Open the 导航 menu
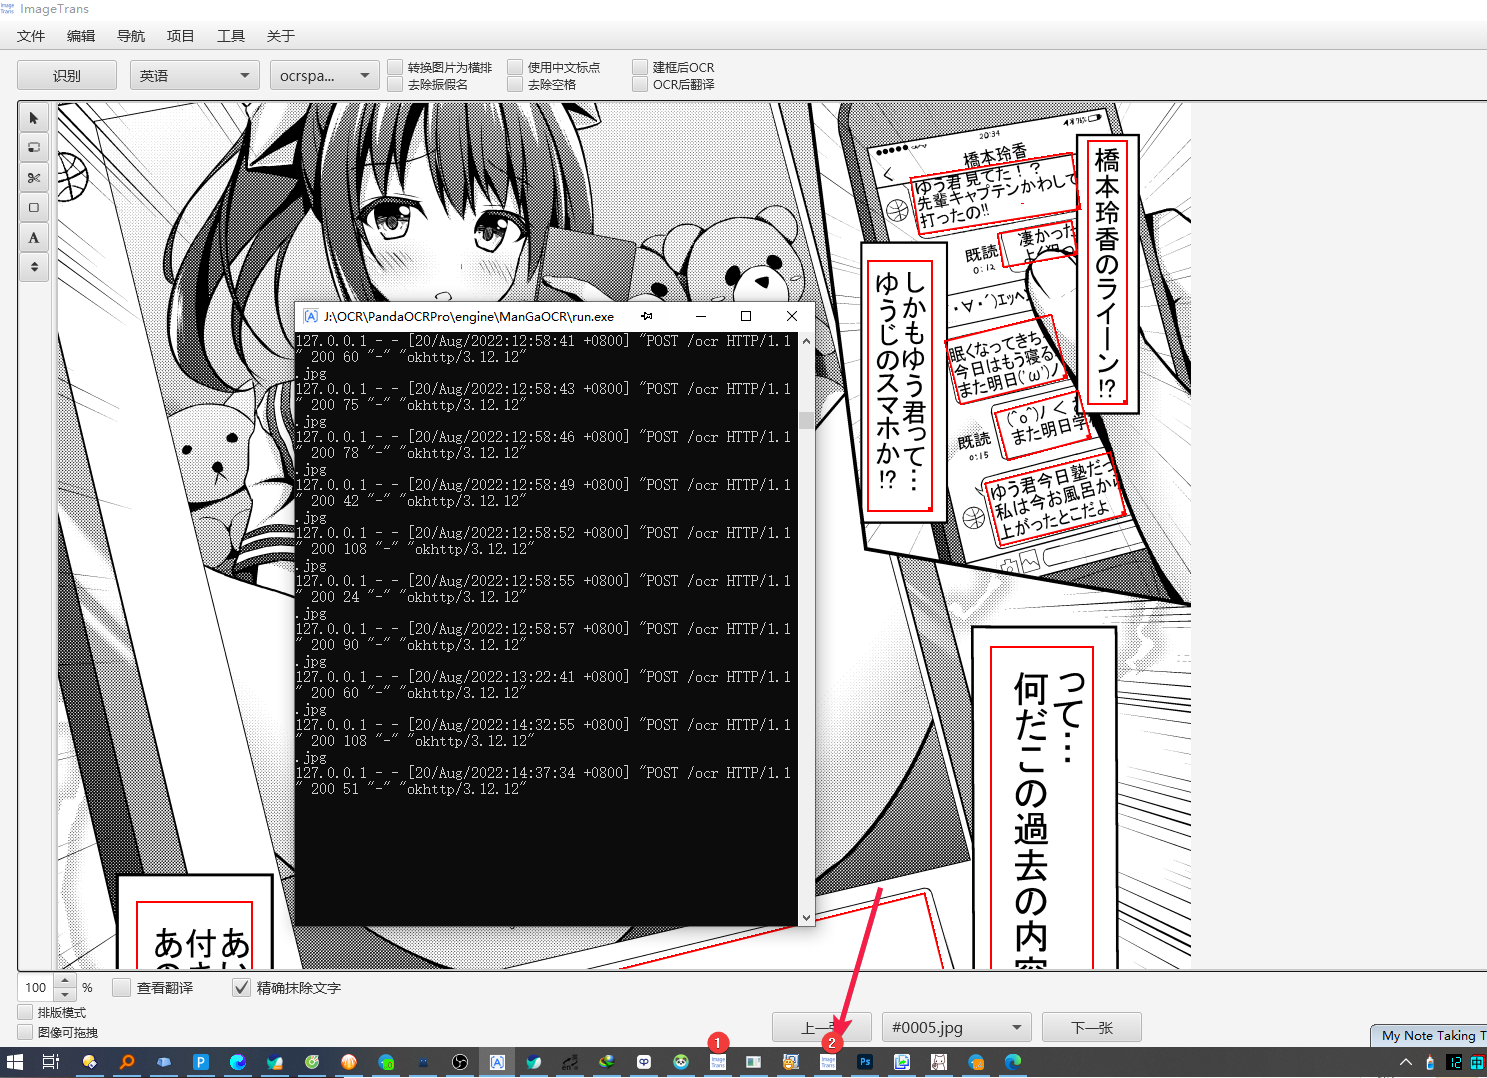The image size is (1487, 1078). point(131,36)
